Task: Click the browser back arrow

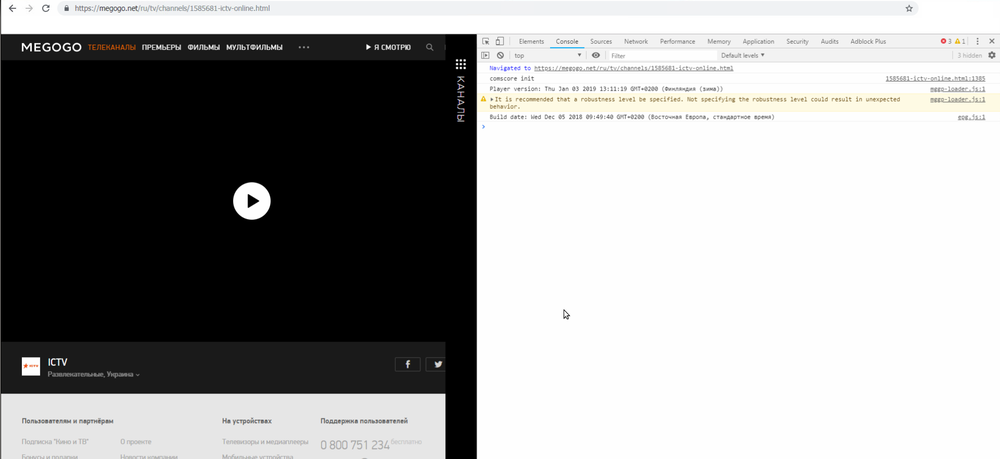Action: [x=12, y=8]
